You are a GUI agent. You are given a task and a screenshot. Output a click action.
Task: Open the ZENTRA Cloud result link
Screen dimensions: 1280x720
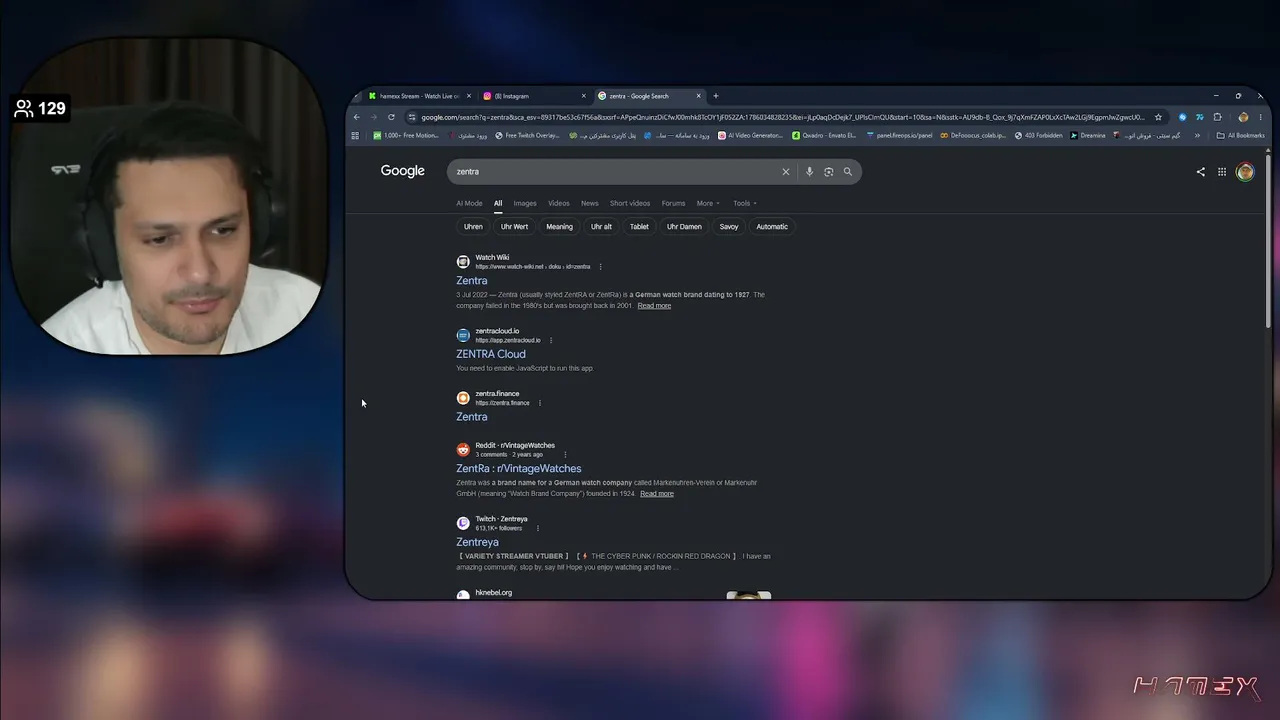tap(491, 354)
